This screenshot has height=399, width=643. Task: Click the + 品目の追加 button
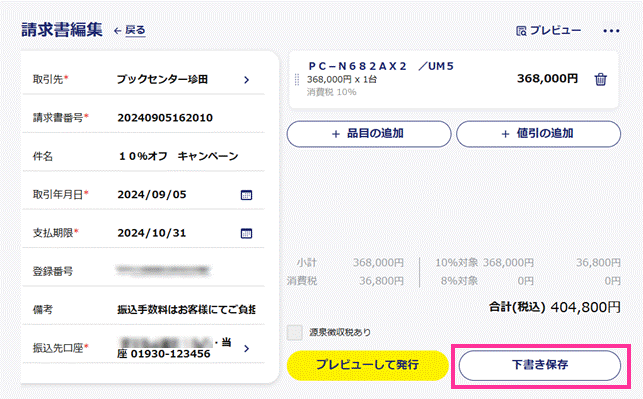369,134
